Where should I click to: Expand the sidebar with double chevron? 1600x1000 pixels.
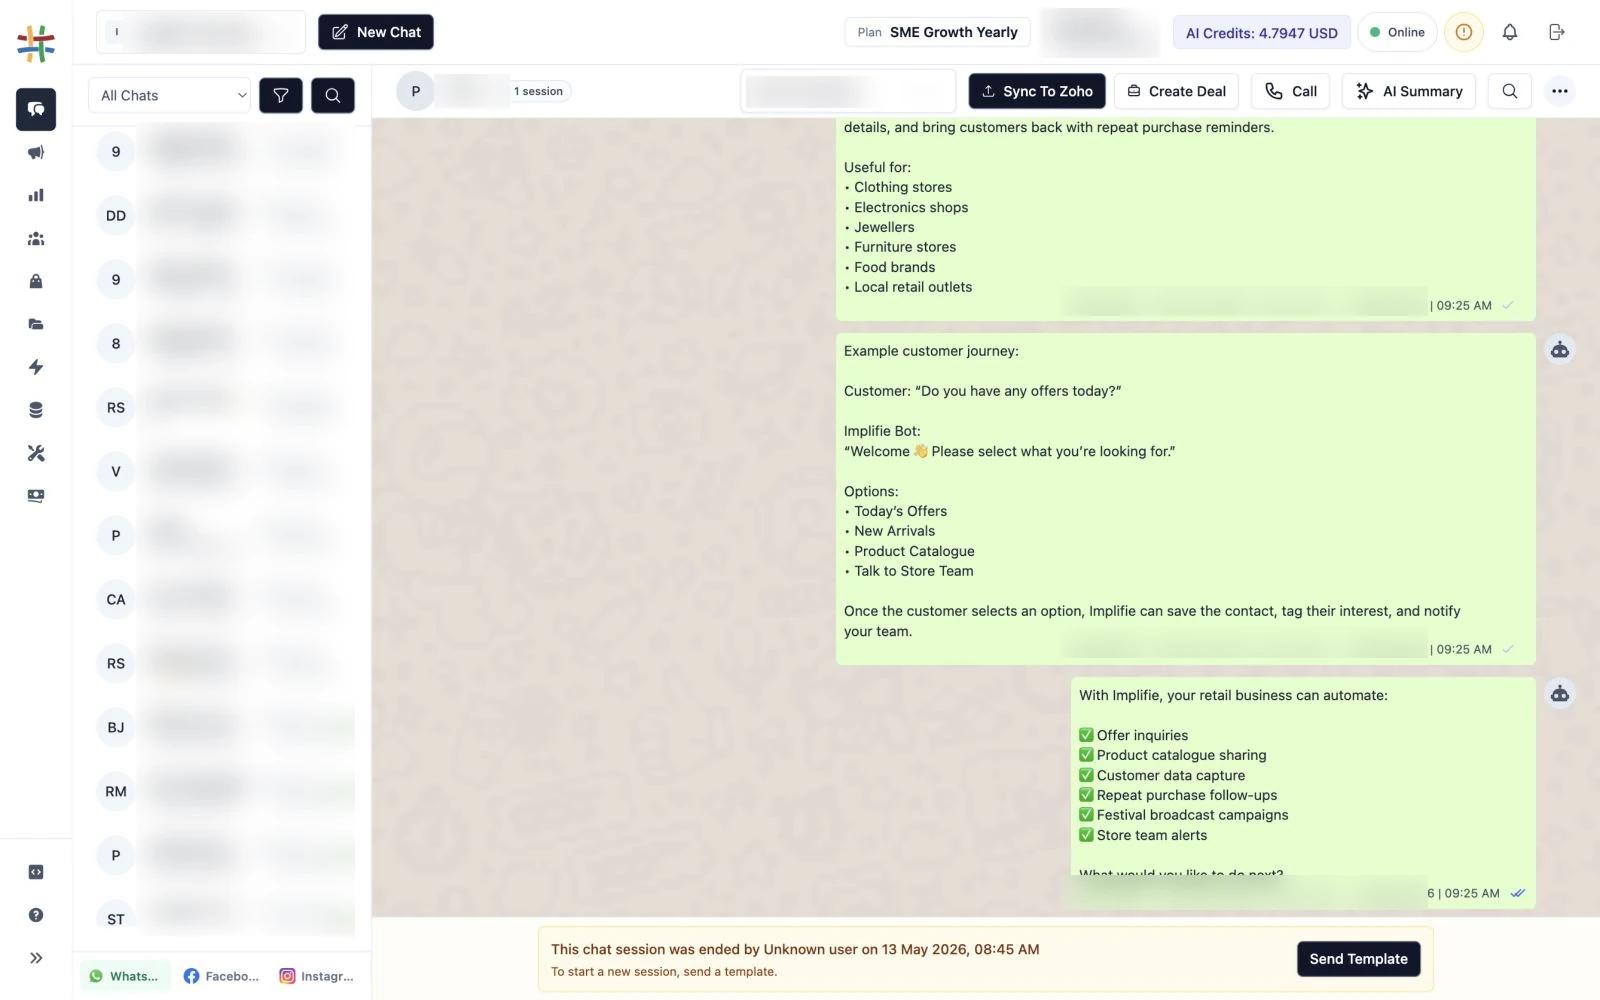(36, 958)
